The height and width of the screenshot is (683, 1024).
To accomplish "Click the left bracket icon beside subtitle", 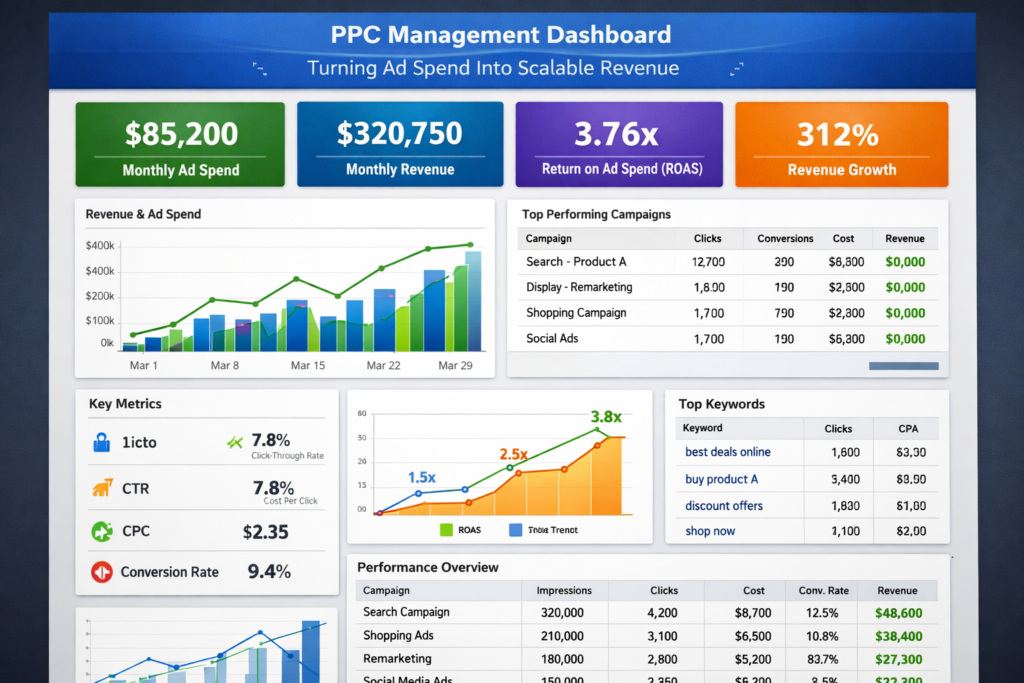I will click(260, 69).
